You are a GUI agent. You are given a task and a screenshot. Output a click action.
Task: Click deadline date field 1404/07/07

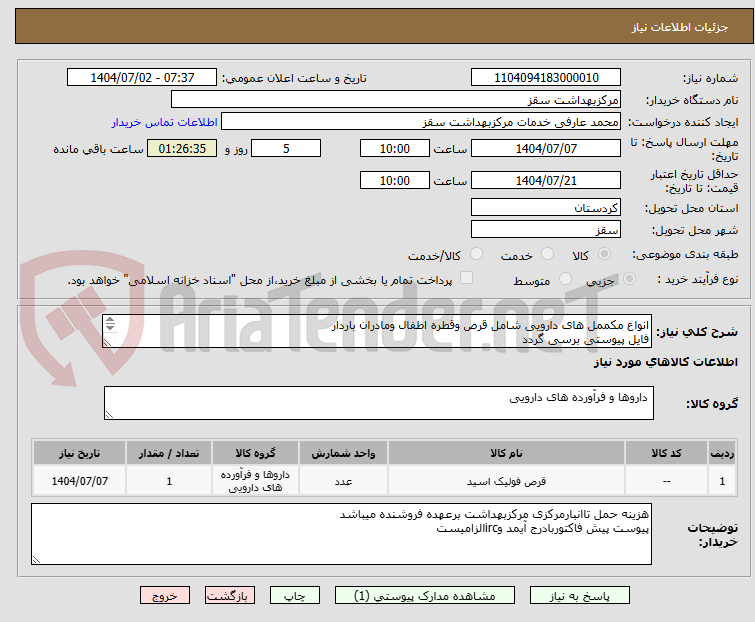coord(546,148)
